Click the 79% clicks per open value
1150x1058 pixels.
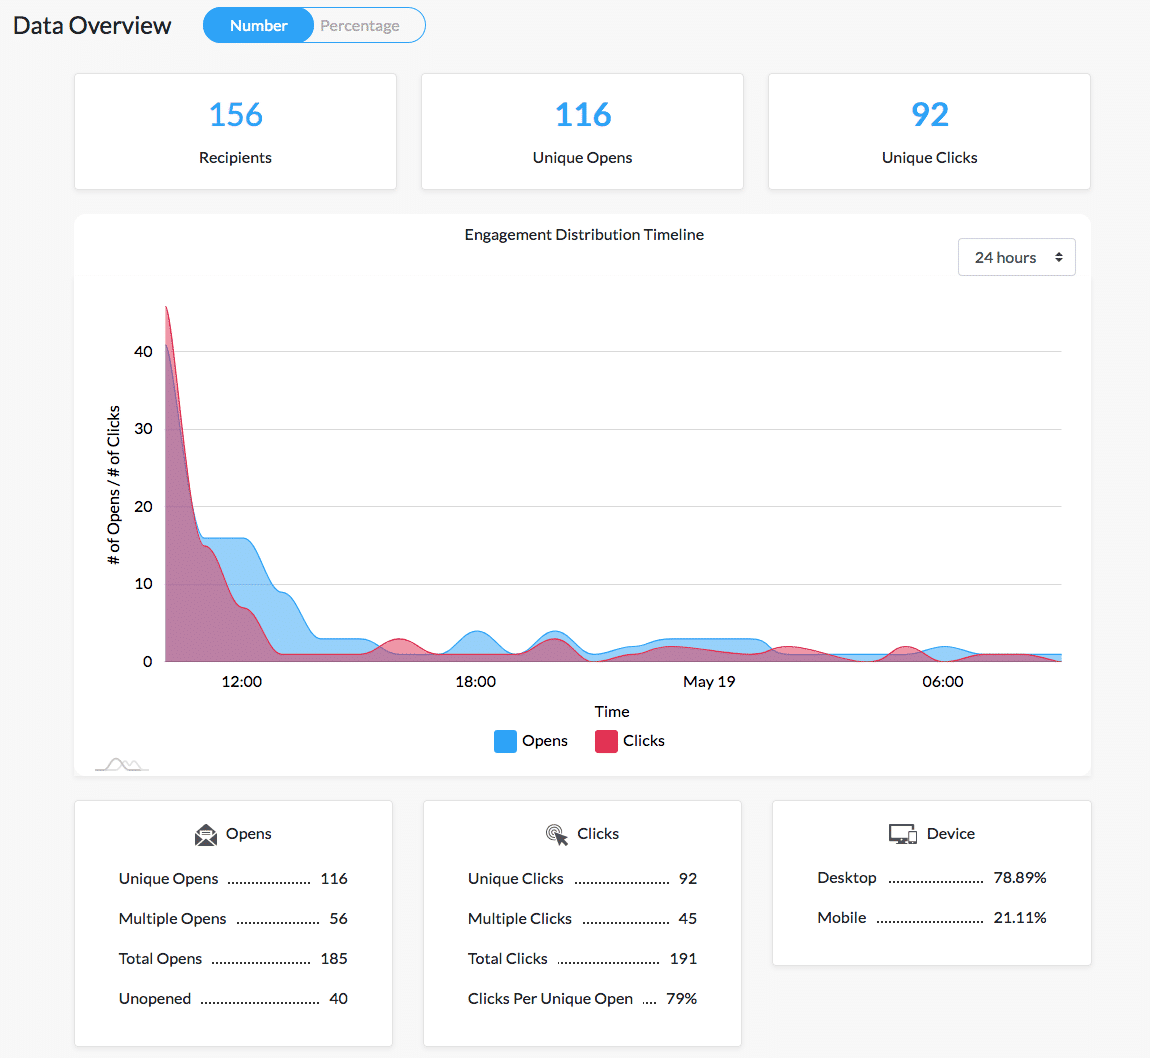(x=681, y=999)
